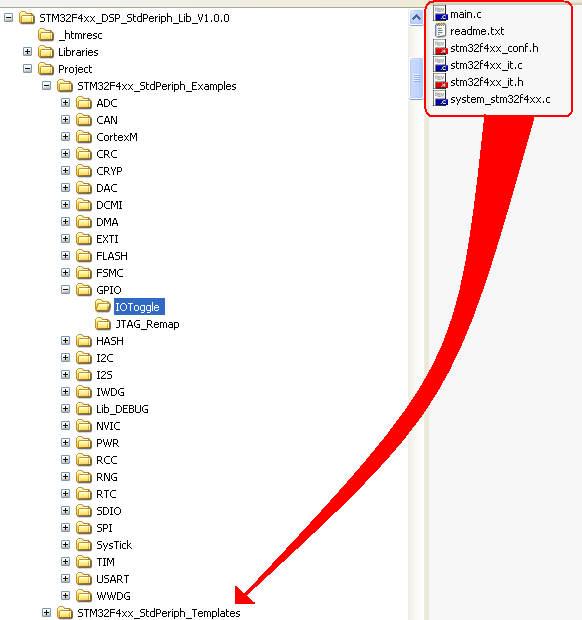Select the readme.txt text file icon
582x620 pixels.
pyautogui.click(x=440, y=30)
